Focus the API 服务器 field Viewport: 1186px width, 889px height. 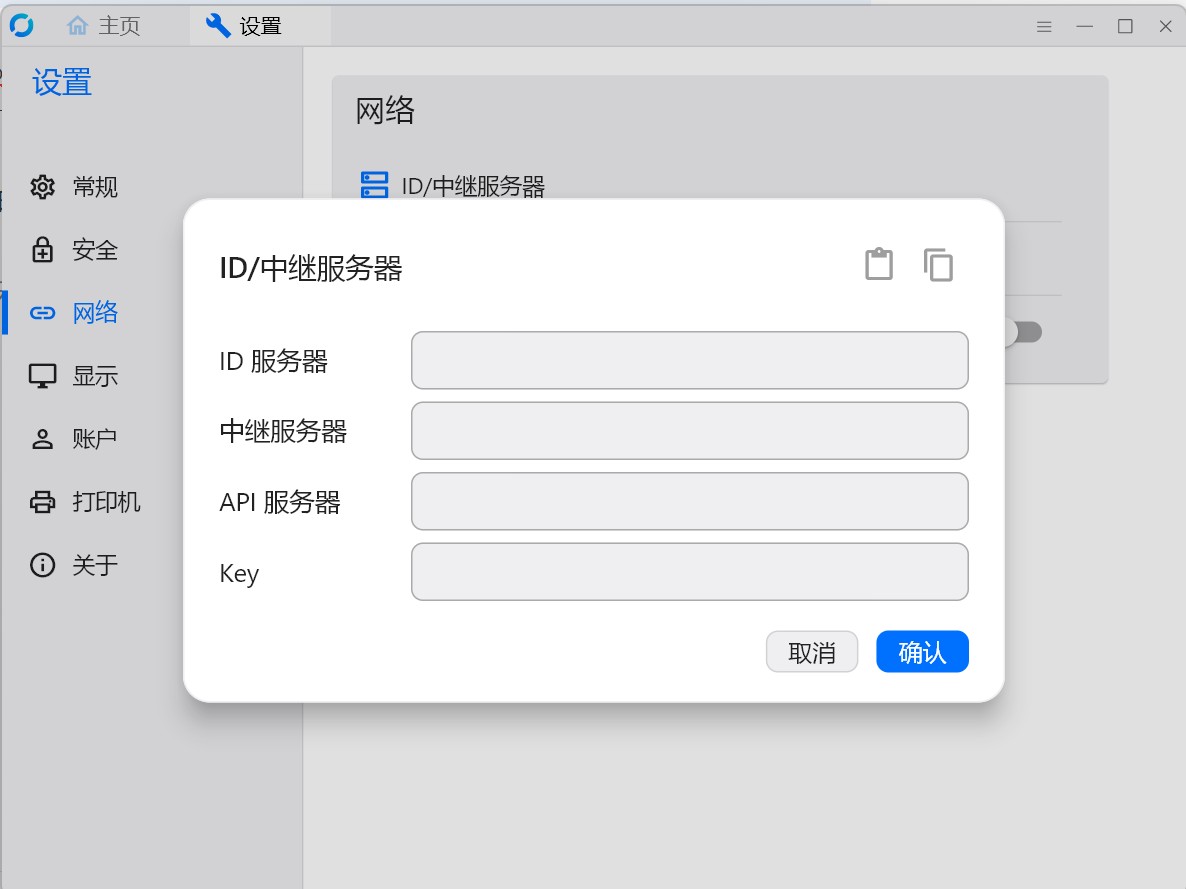click(x=690, y=501)
